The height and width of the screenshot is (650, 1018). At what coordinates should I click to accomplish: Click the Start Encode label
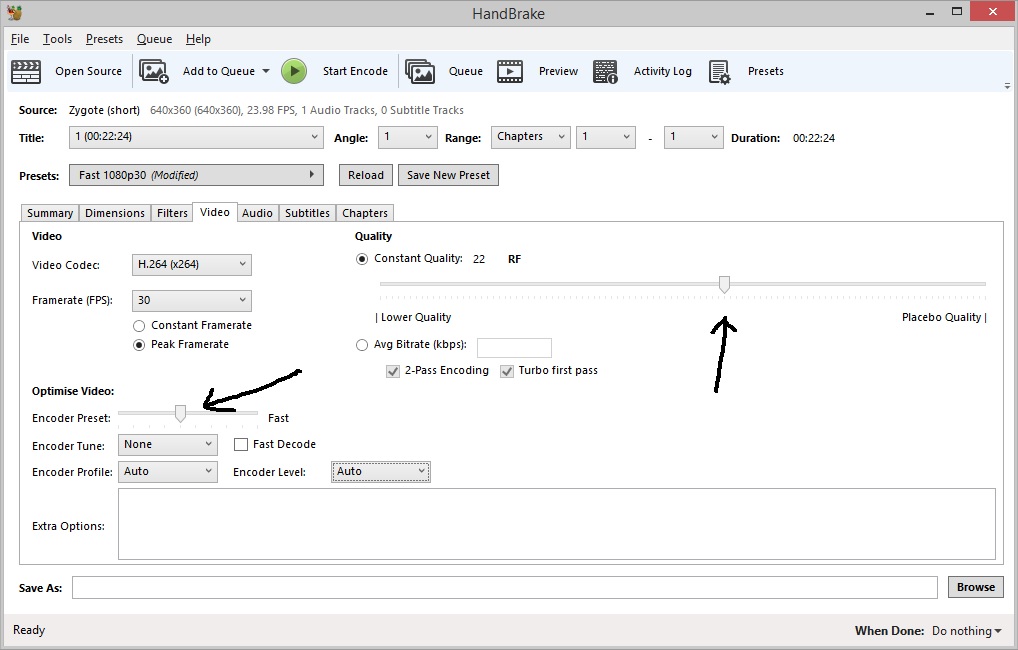(355, 71)
